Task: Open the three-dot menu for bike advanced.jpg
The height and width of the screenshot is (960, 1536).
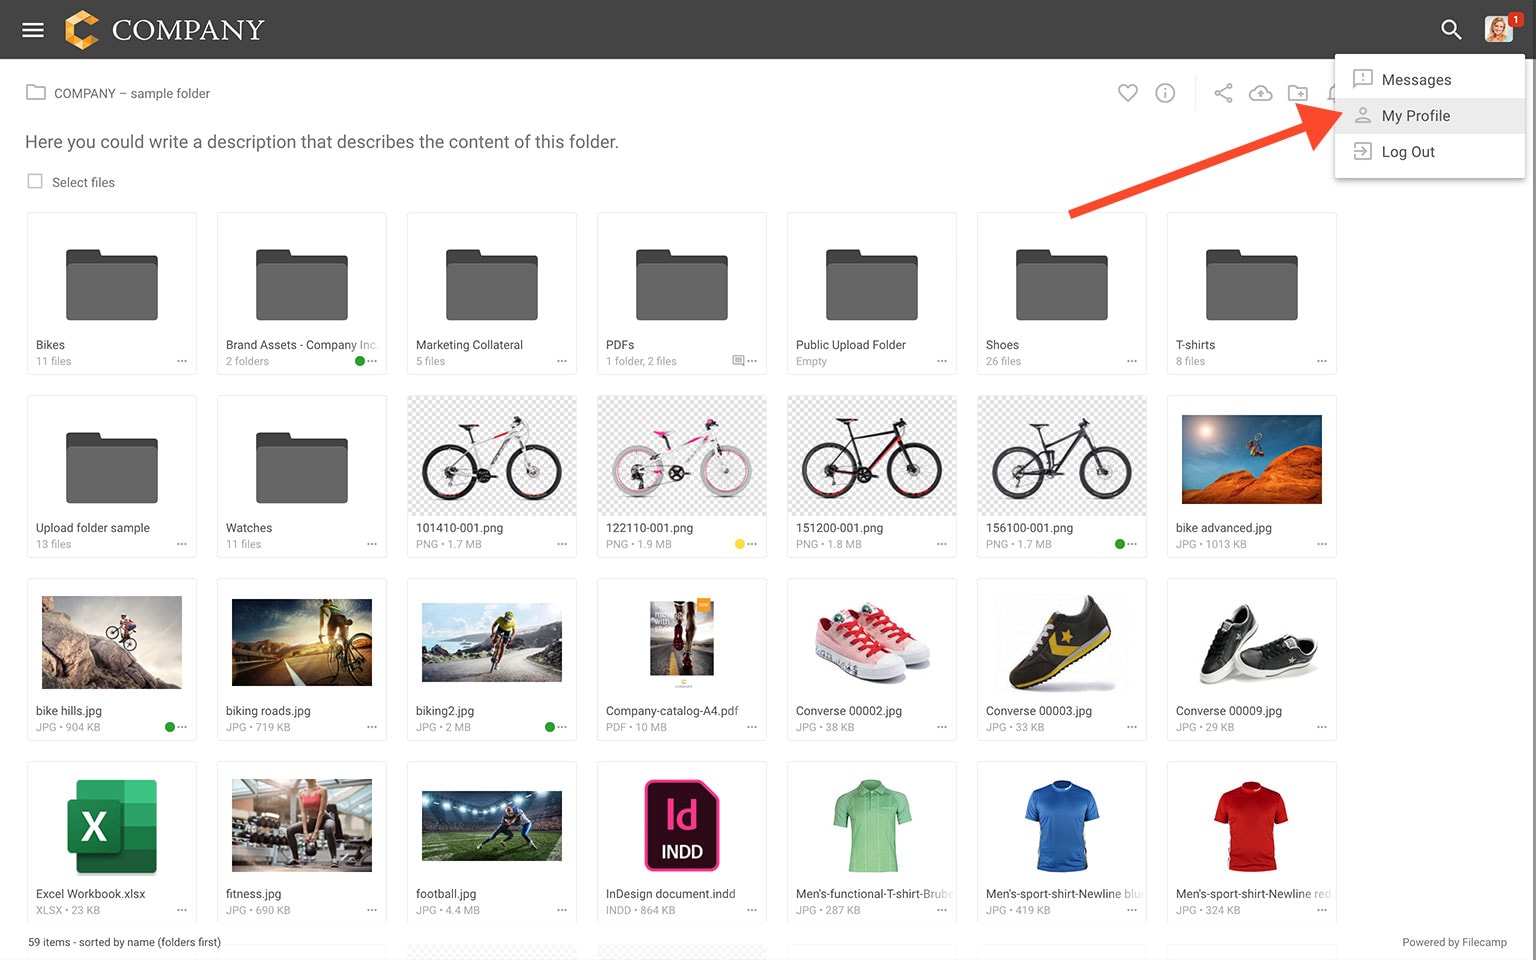Action: coord(1322,544)
